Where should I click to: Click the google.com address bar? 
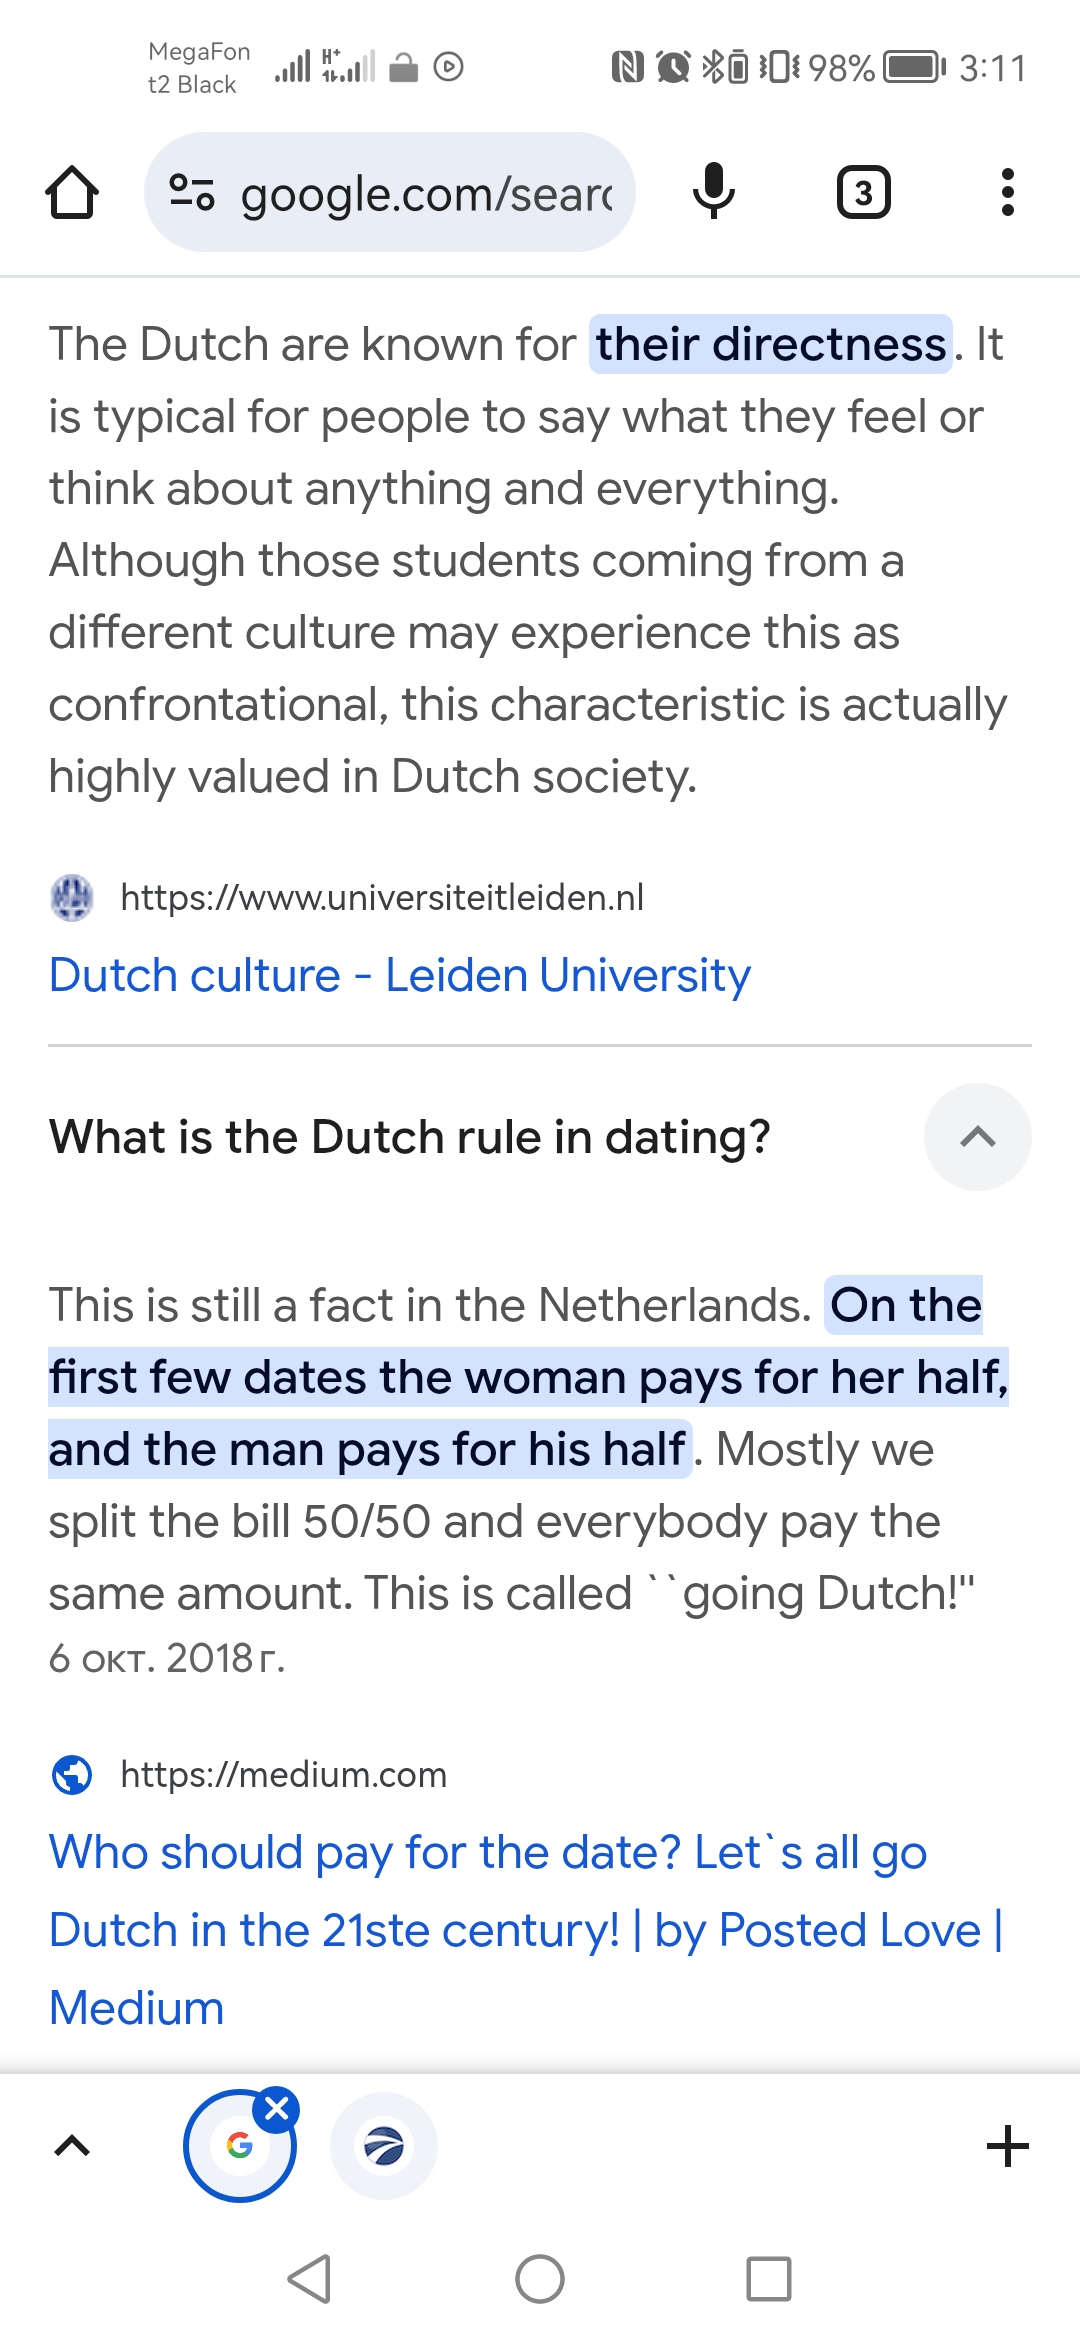pyautogui.click(x=425, y=192)
